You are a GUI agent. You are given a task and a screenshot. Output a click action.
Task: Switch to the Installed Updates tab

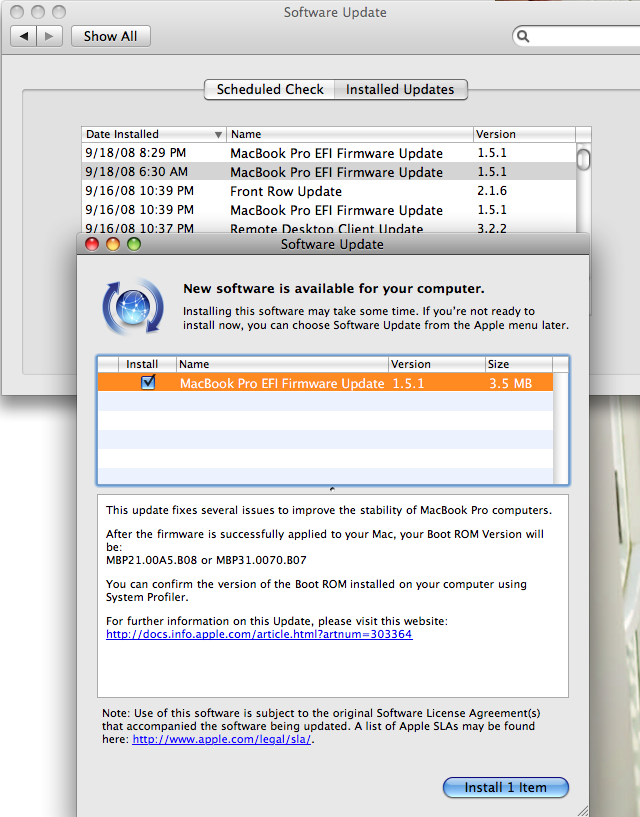[400, 90]
